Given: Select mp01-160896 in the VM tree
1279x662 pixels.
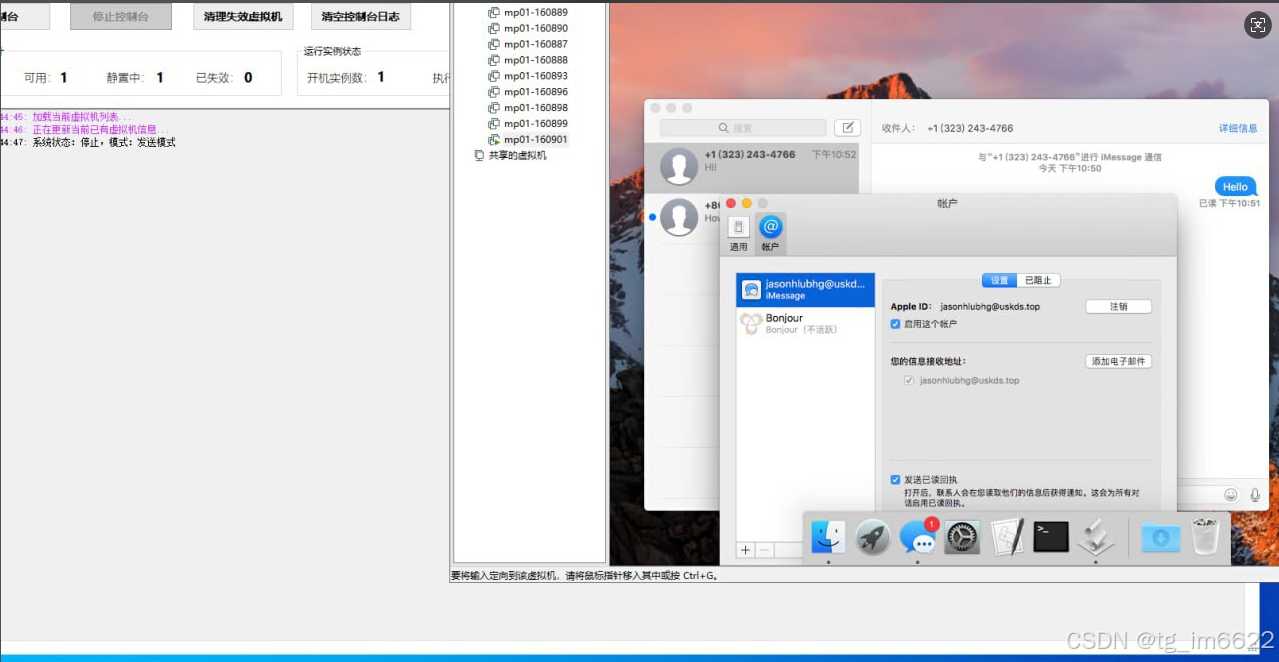Looking at the screenshot, I should click(x=536, y=92).
